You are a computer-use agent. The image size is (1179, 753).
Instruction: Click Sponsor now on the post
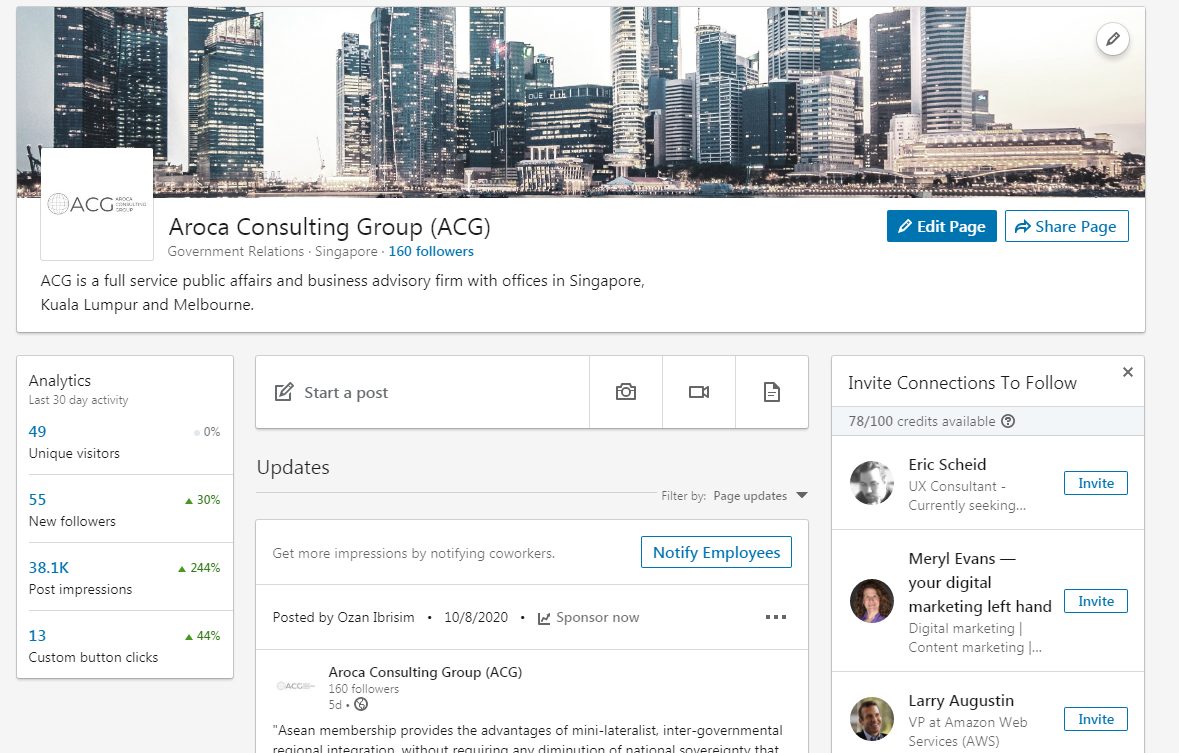click(588, 617)
